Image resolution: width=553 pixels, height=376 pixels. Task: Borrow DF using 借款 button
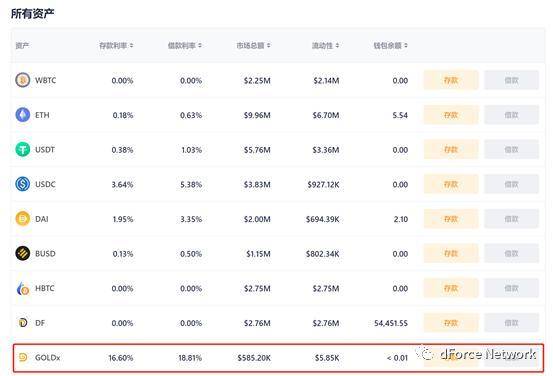pyautogui.click(x=511, y=322)
